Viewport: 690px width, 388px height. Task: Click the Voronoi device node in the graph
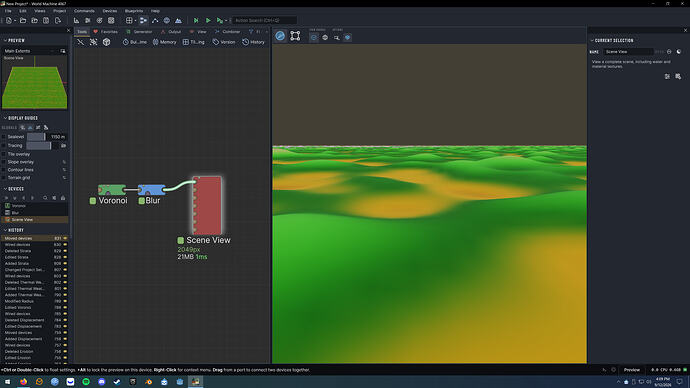(x=112, y=190)
